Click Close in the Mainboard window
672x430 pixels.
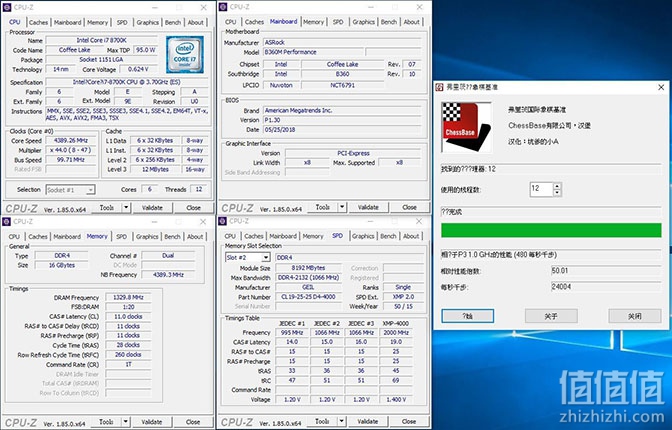point(409,207)
